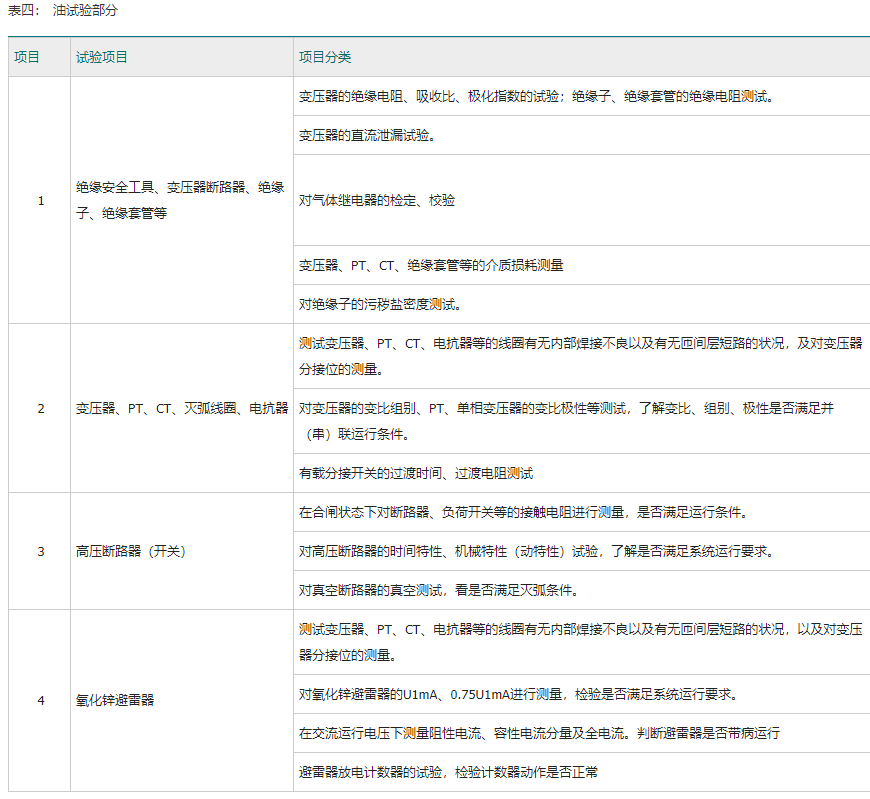
Task: Click the 项目 column header
Action: point(27,57)
